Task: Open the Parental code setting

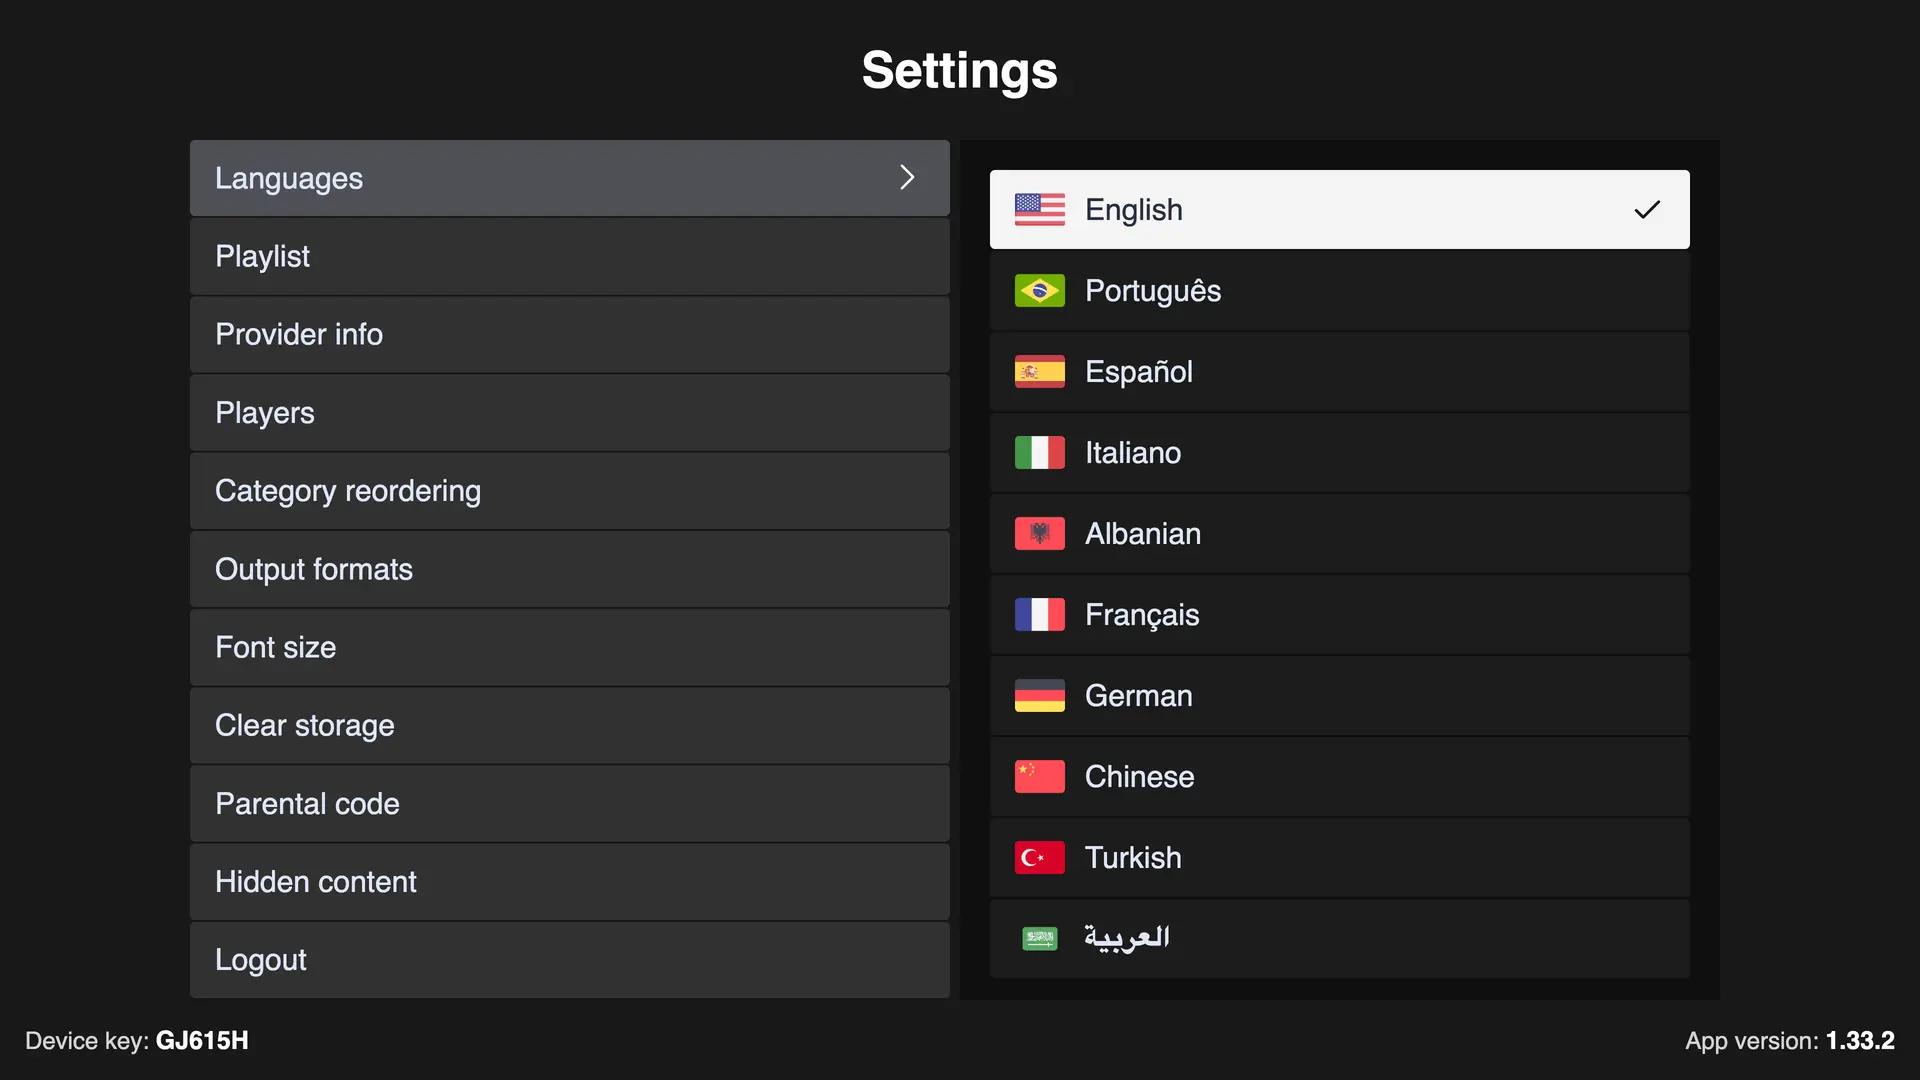Action: pyautogui.click(x=569, y=804)
